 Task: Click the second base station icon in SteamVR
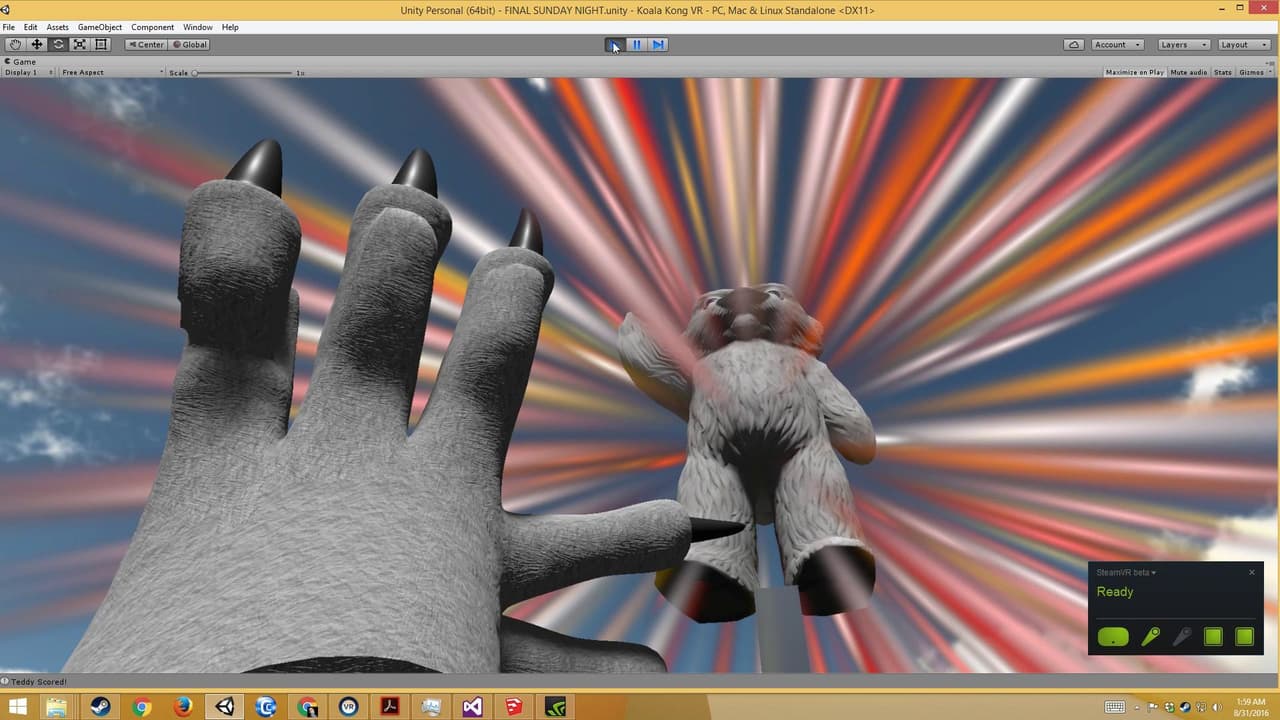pos(1244,637)
